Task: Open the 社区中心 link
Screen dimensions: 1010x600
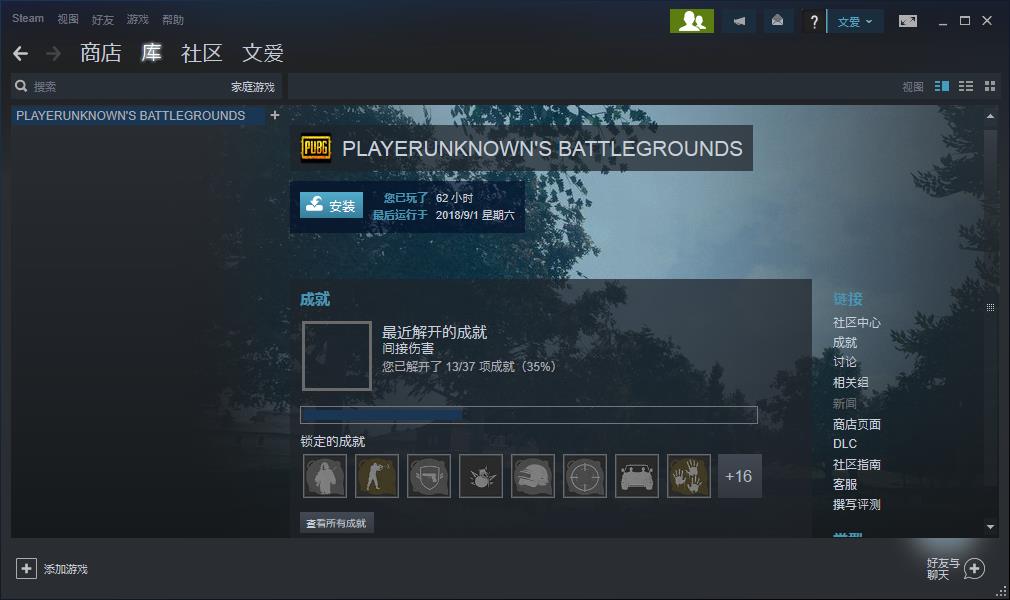Action: tap(856, 322)
